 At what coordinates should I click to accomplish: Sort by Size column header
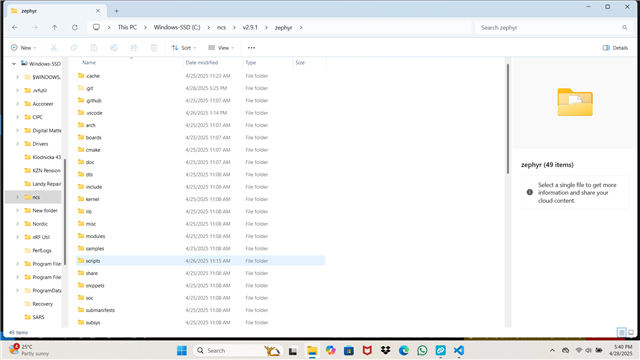[300, 62]
